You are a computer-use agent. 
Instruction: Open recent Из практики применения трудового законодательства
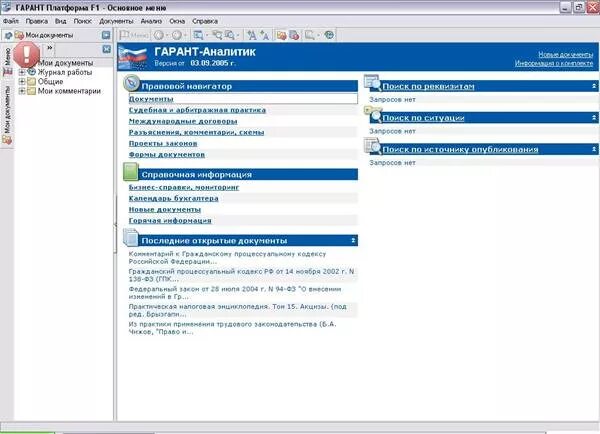(x=232, y=328)
